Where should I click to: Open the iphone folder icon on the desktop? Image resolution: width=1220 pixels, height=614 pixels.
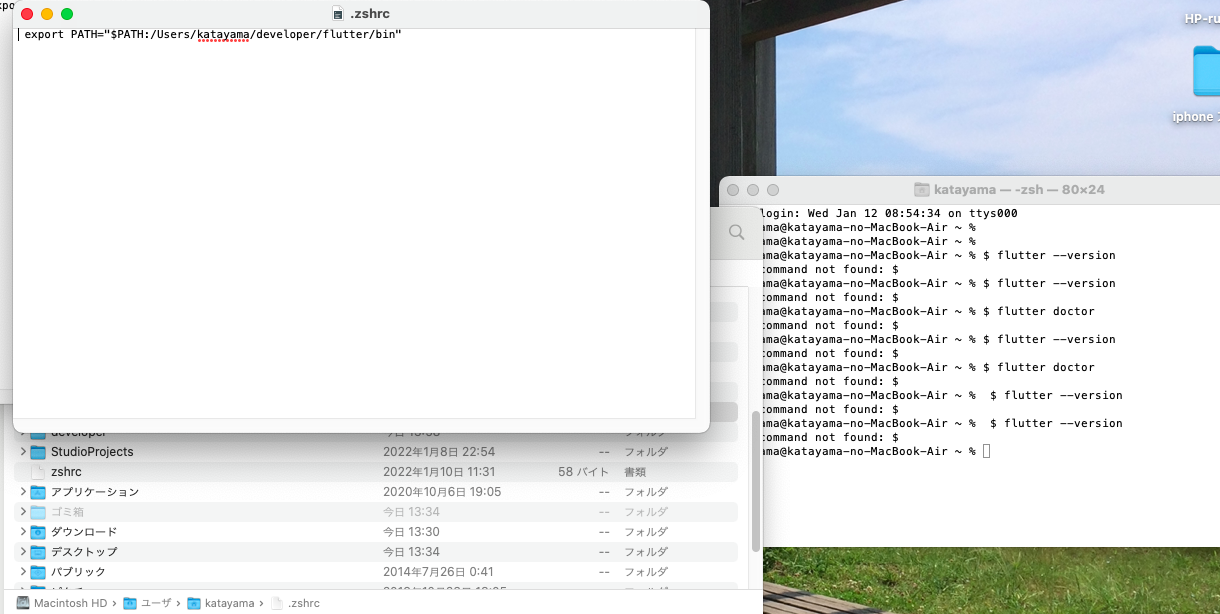pos(1206,72)
